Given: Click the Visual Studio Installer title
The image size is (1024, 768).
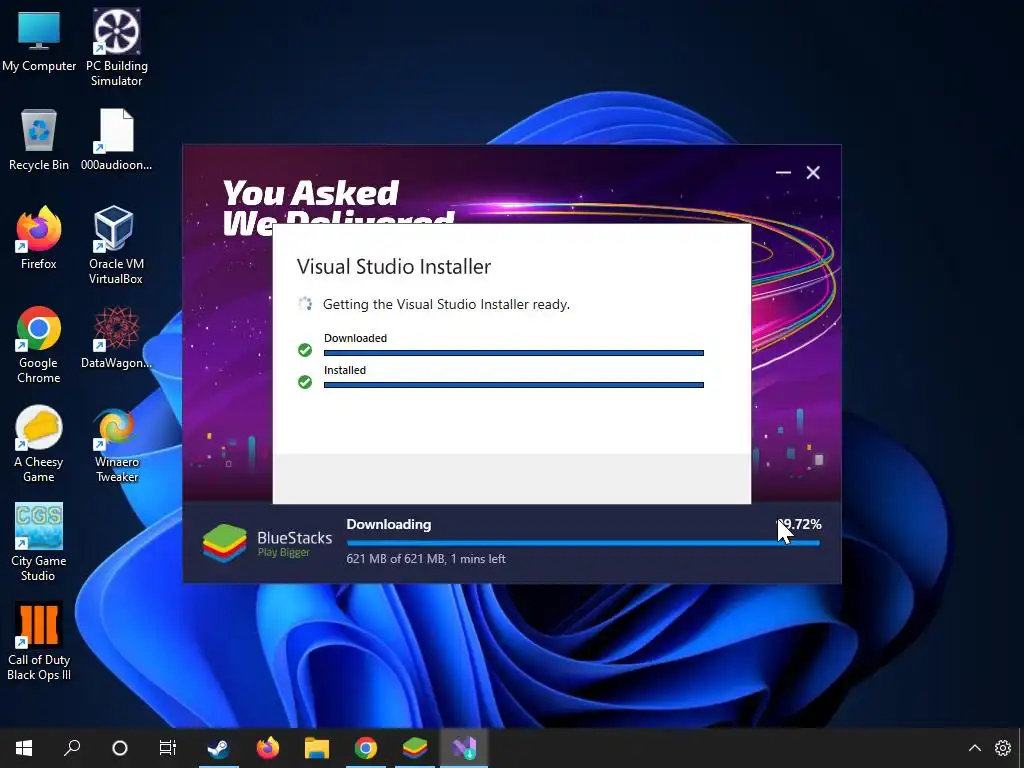Looking at the screenshot, I should point(394,266).
